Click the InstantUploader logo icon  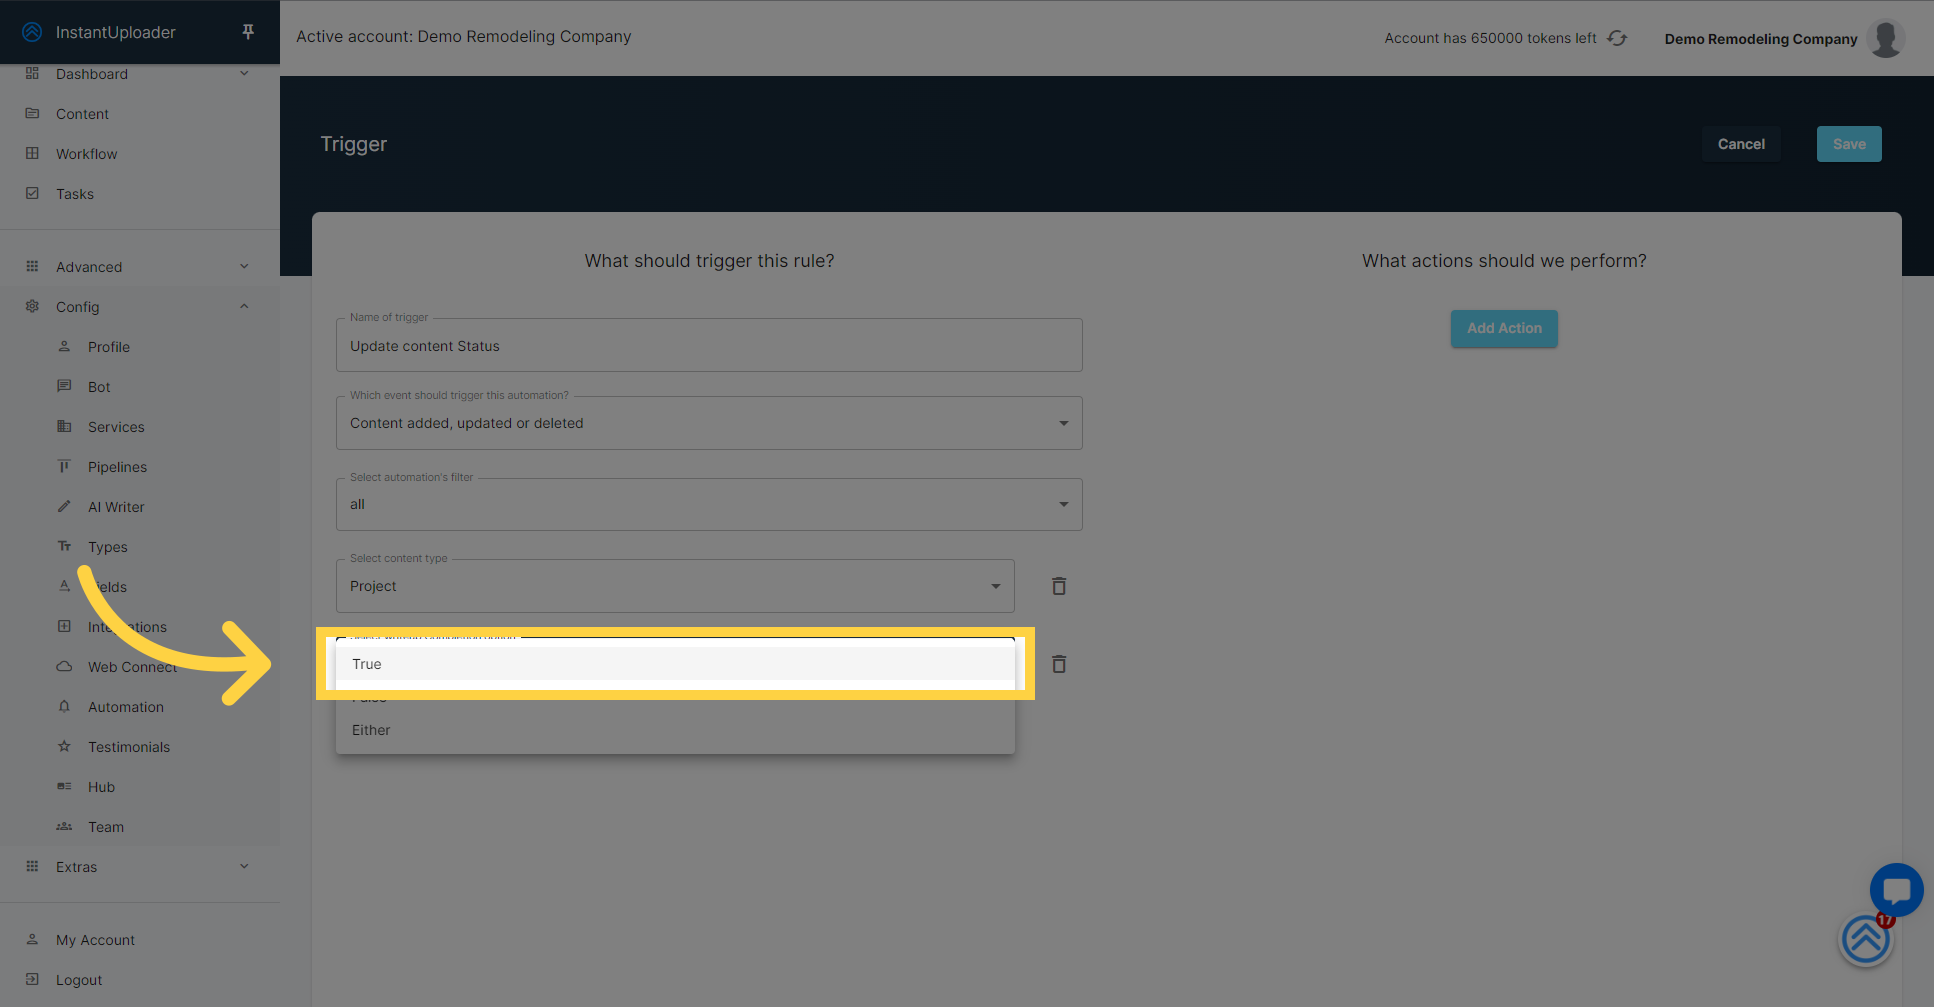point(32,32)
